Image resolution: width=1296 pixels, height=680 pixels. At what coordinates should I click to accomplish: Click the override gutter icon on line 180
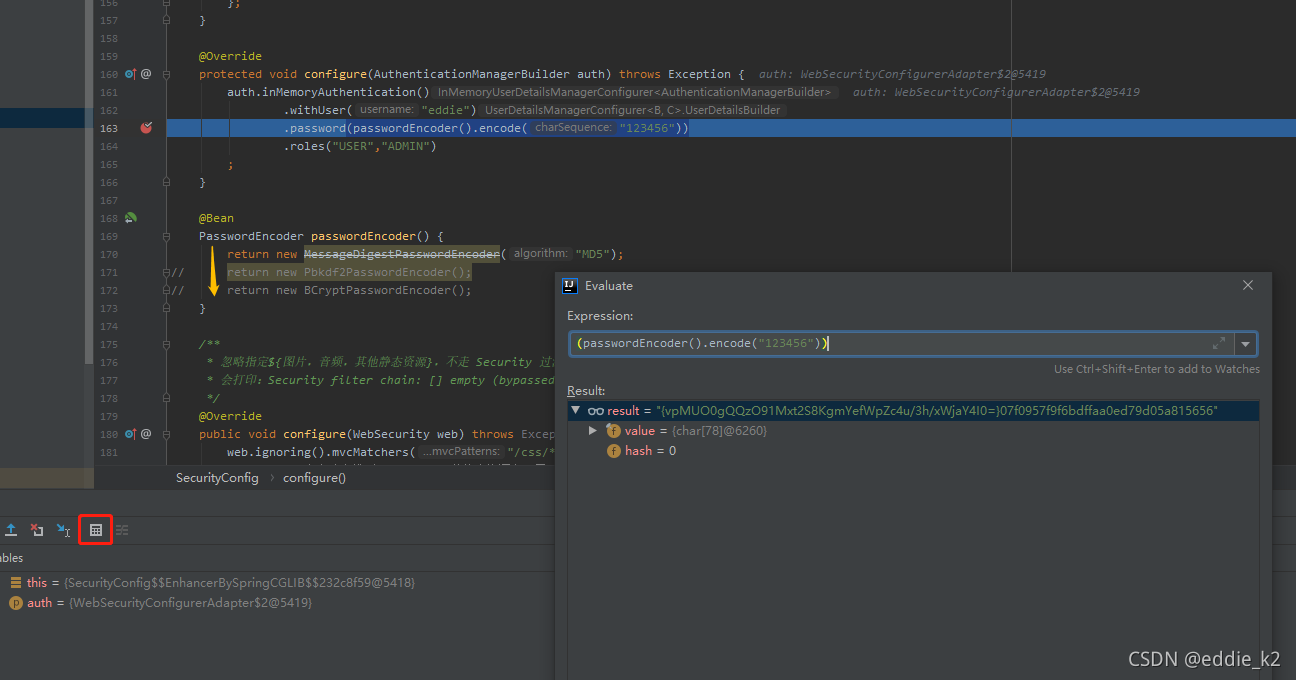(130, 434)
